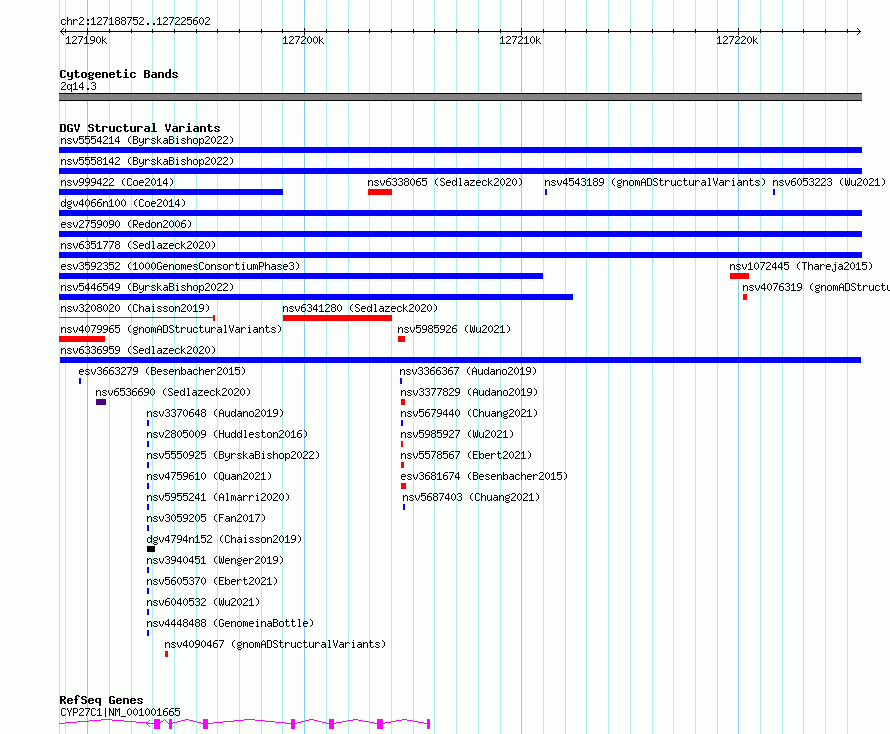Open nsv4448488 (GenomeinaBottle) label
Screen dimensions: 890x734
[230, 623]
